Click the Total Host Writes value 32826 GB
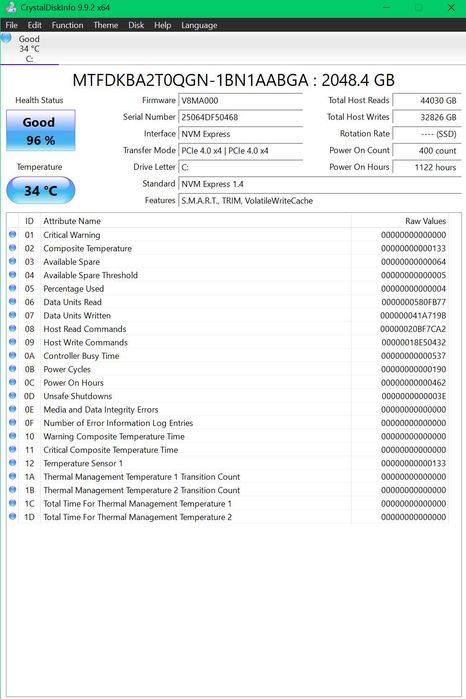This screenshot has height=699, width=466. tap(426, 117)
